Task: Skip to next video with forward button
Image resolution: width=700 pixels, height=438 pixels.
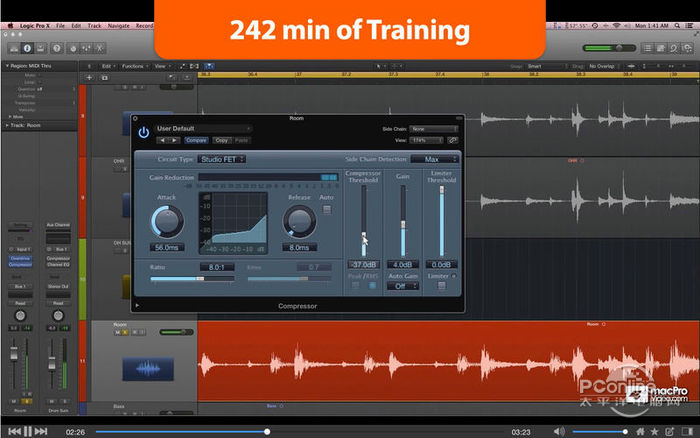Action: tap(41, 431)
